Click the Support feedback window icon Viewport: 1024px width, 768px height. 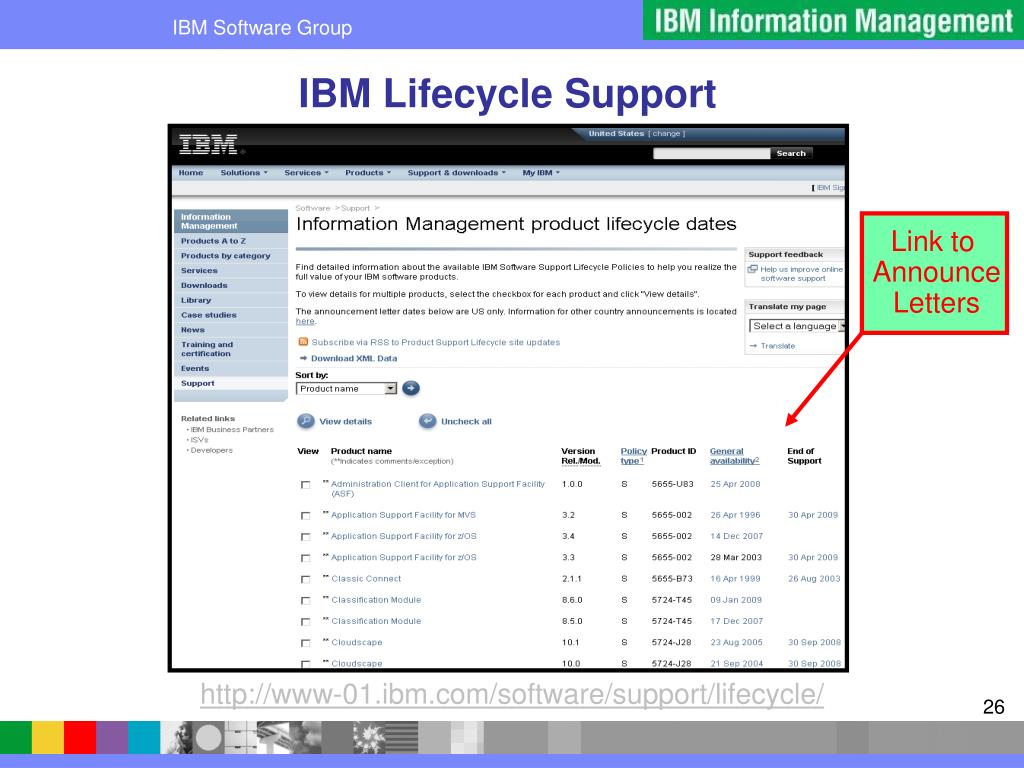[752, 269]
